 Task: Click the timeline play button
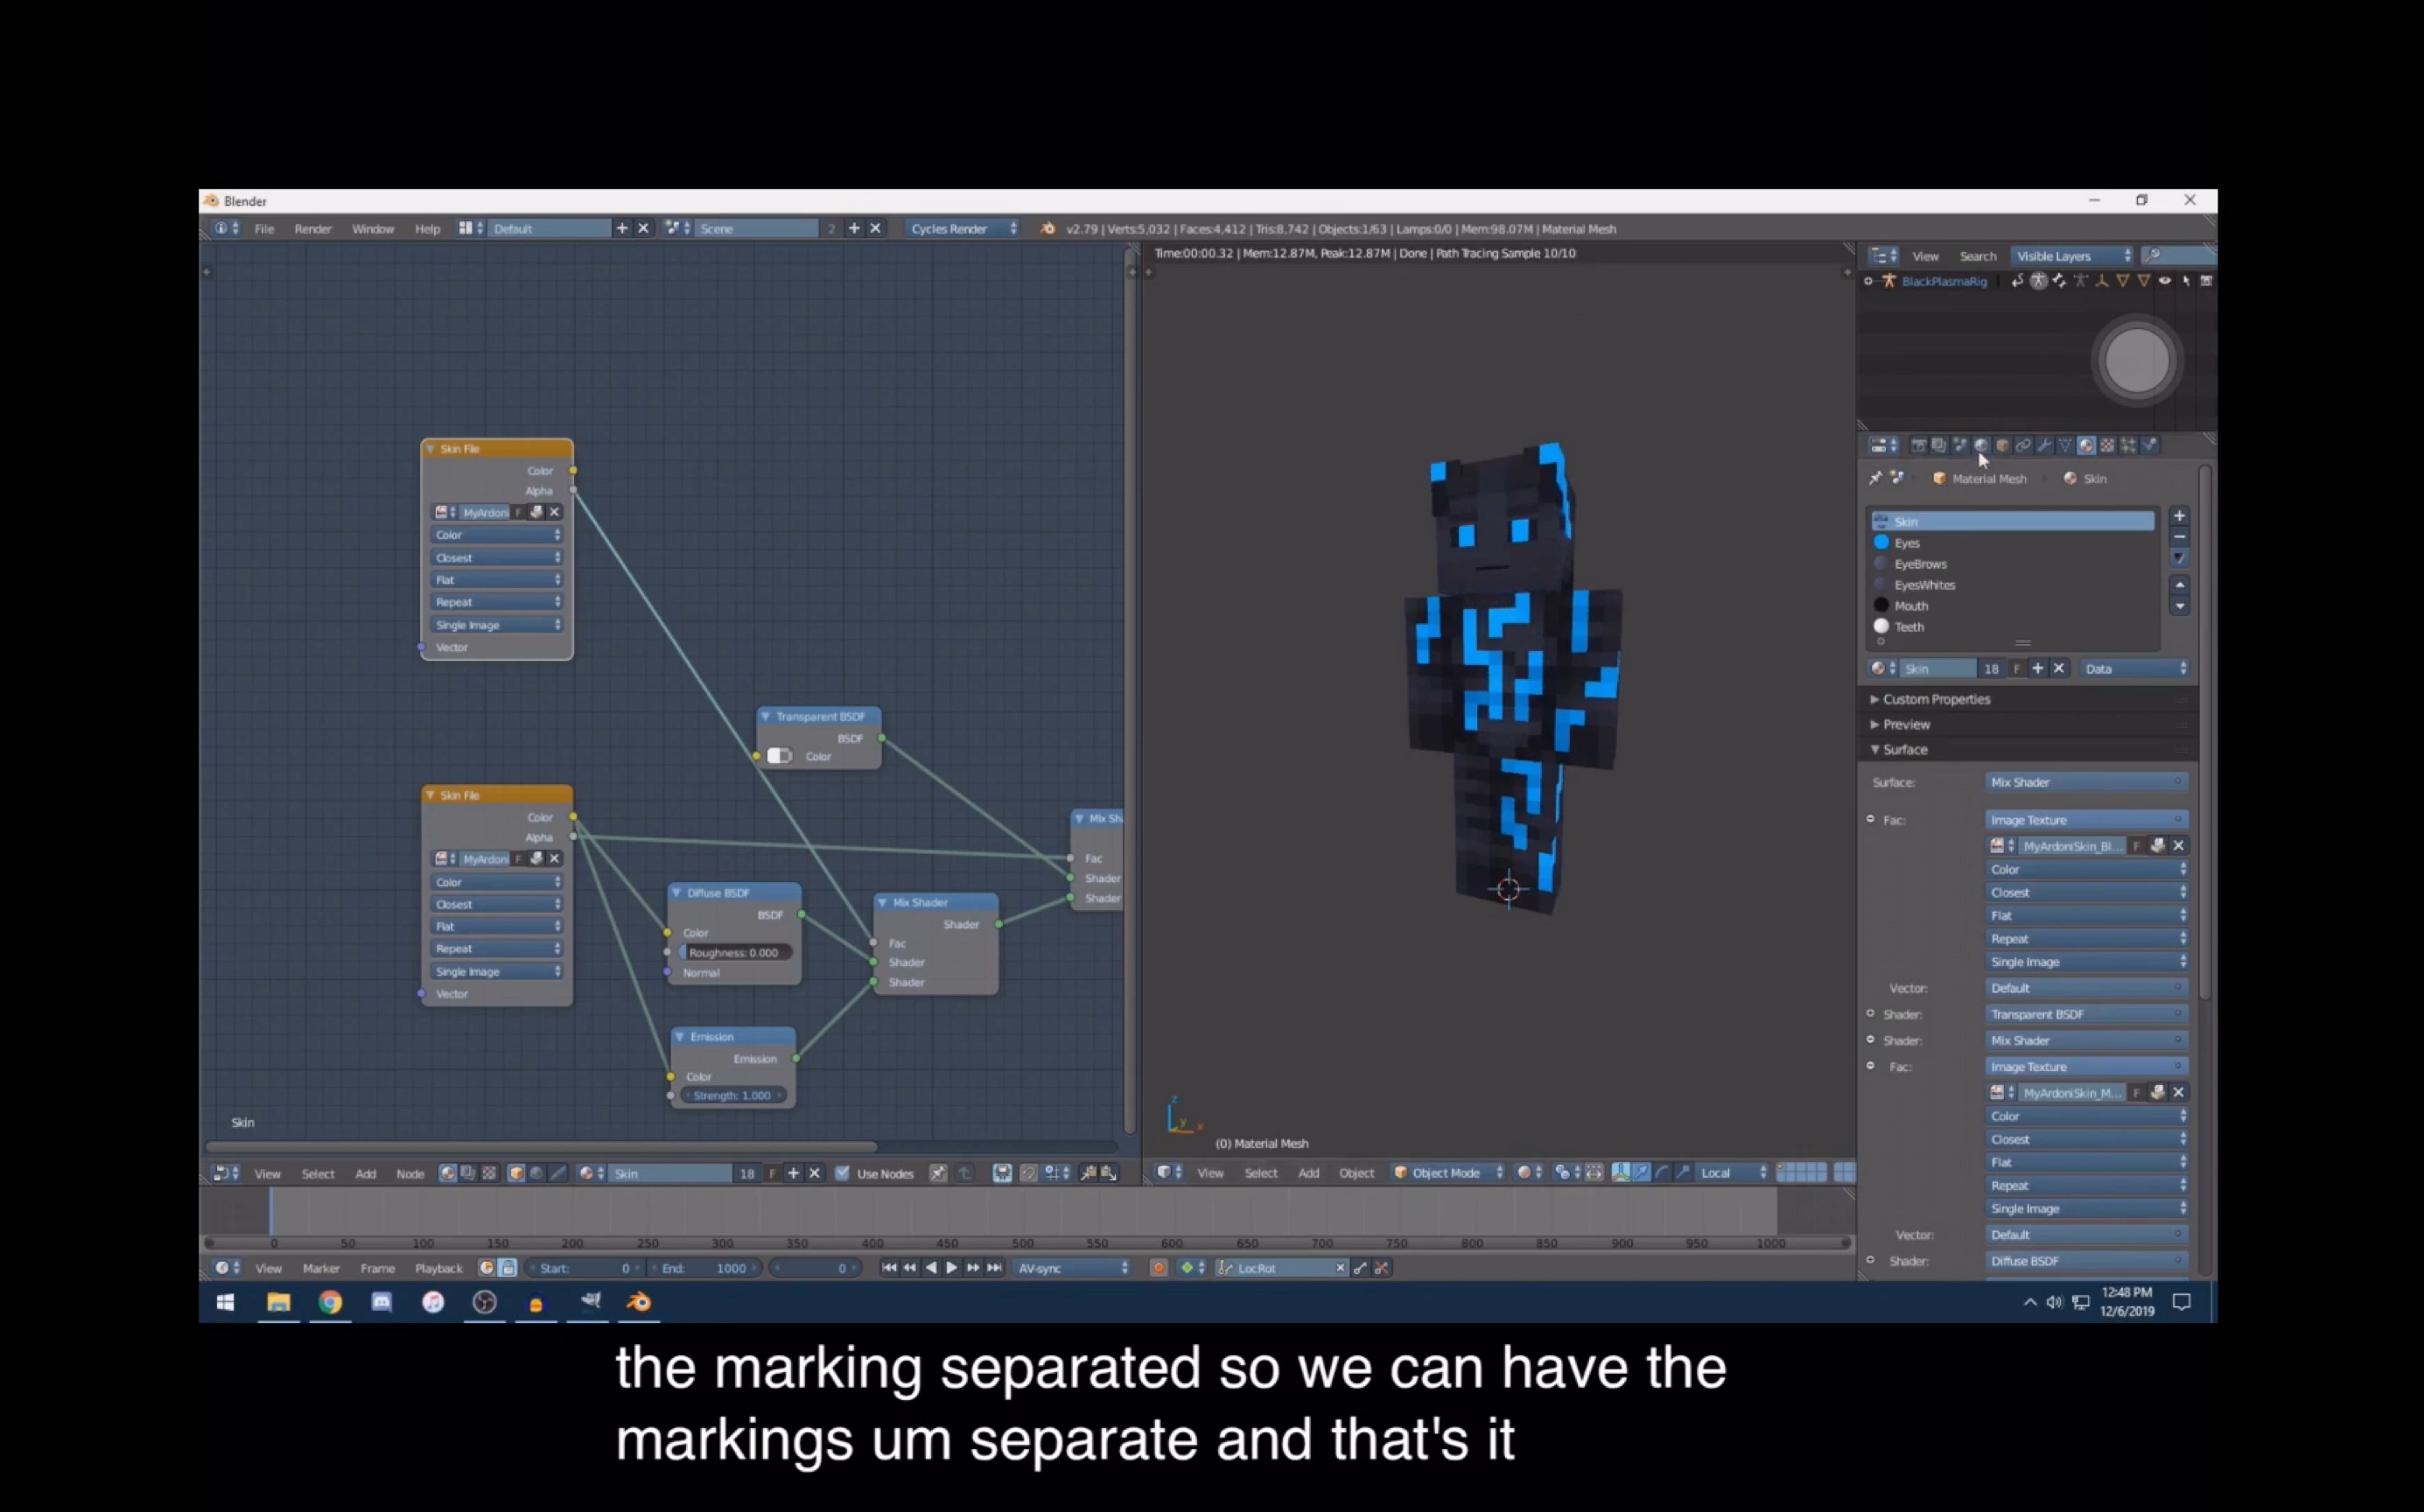pyautogui.click(x=952, y=1268)
